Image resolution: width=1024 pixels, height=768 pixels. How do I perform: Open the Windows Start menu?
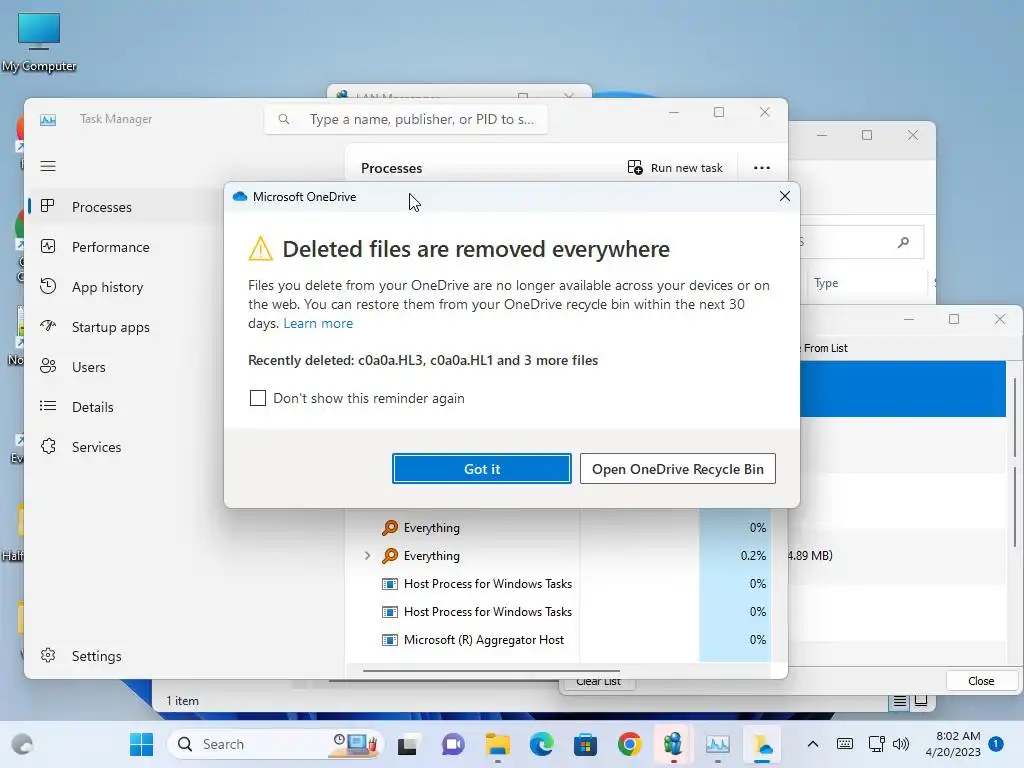click(141, 744)
